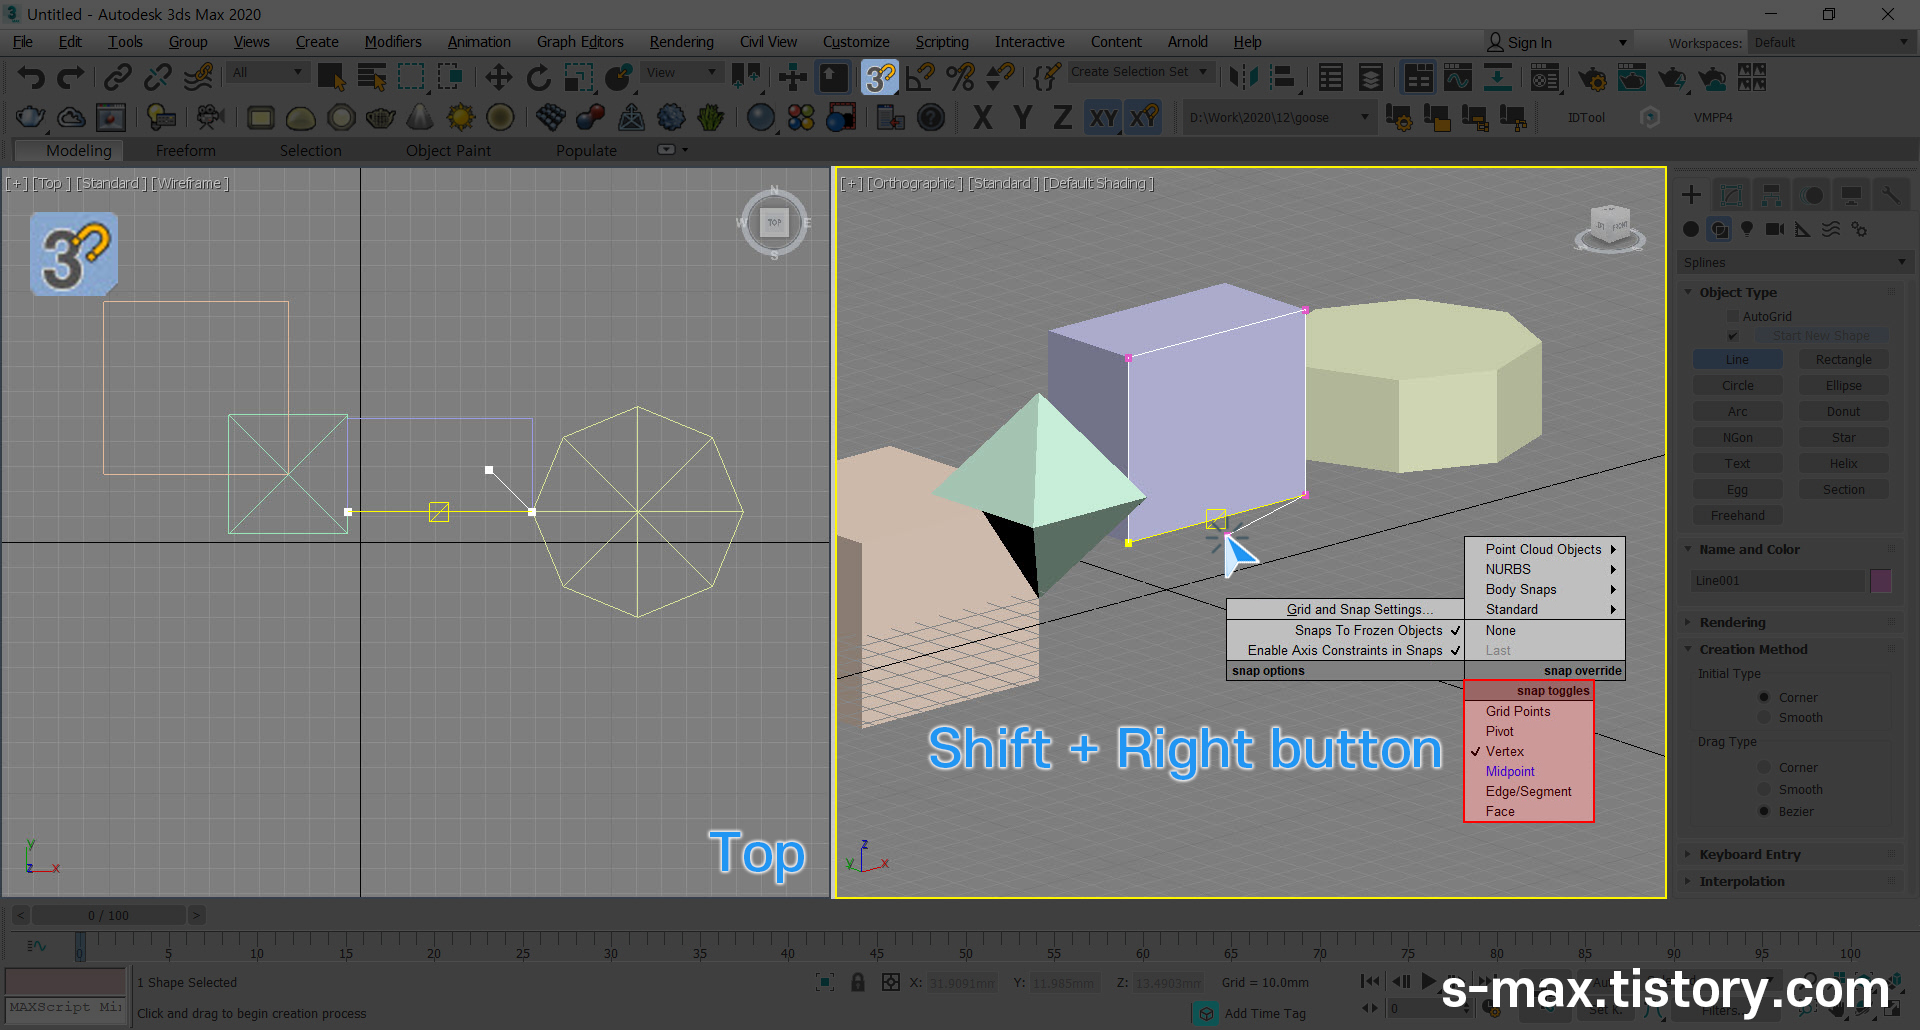Toggle Snaps To Frozen Objects option
1920x1030 pixels.
click(1345, 630)
